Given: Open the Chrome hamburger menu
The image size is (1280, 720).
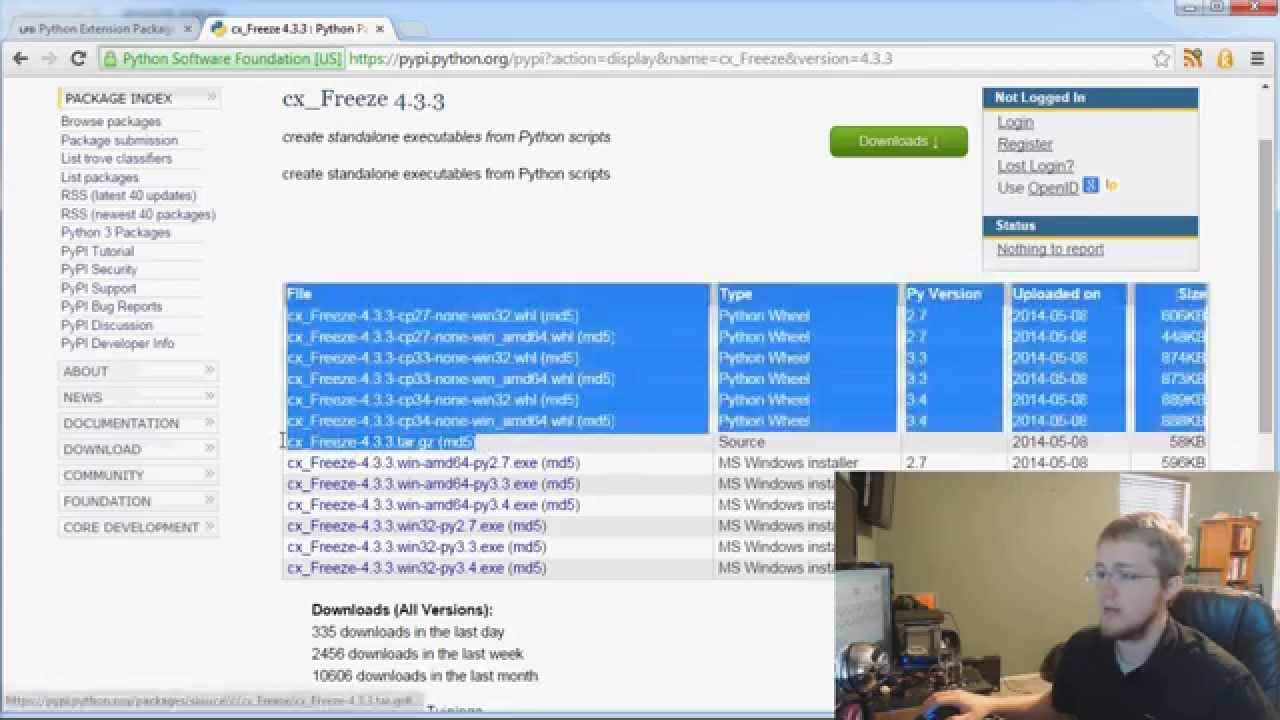Looking at the screenshot, I should point(1257,59).
